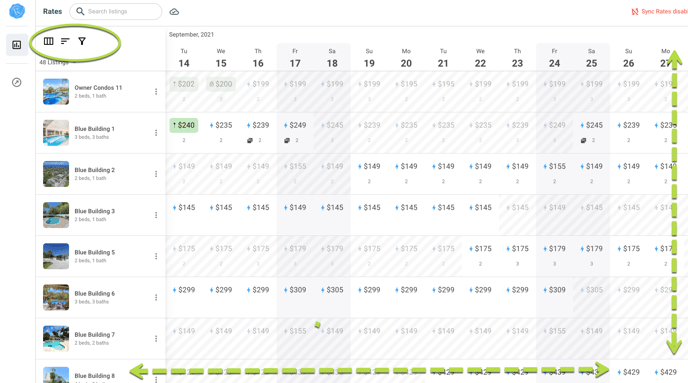Open the Blue Building 7 listing name
This screenshot has height=383, width=688.
[95, 335]
